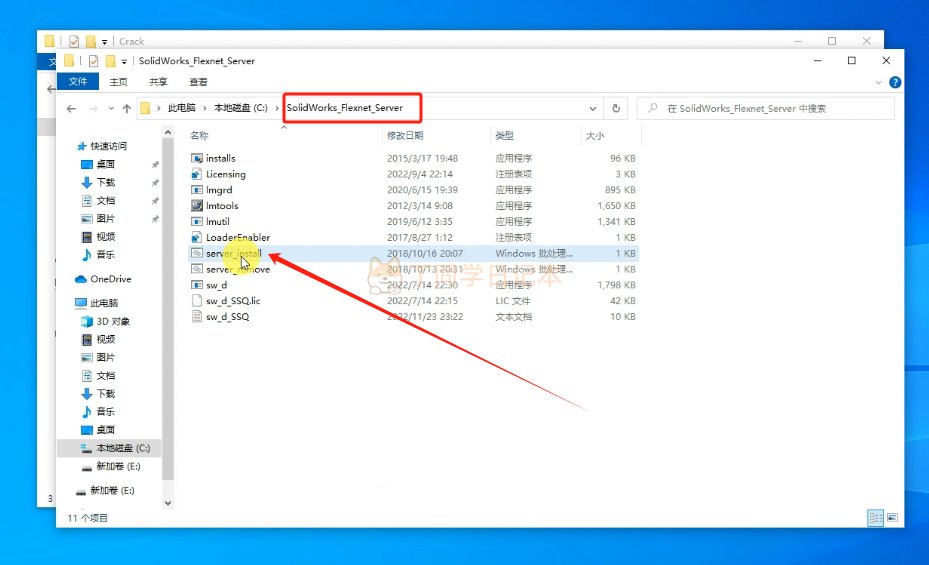The height and width of the screenshot is (565, 929).
Task: Select the lmtools application icon
Action: pyautogui.click(x=197, y=205)
